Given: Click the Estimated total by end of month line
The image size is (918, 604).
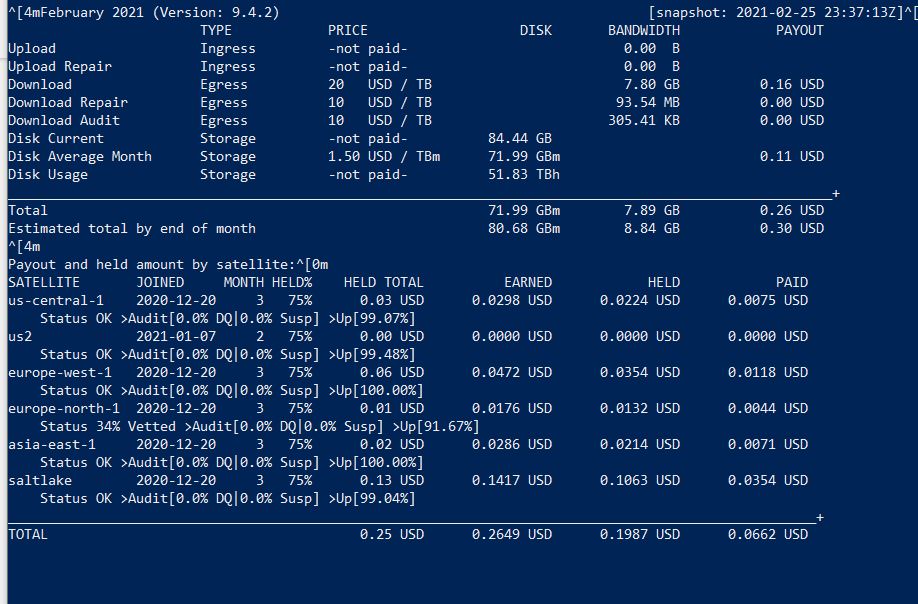Looking at the screenshot, I should click(132, 229).
